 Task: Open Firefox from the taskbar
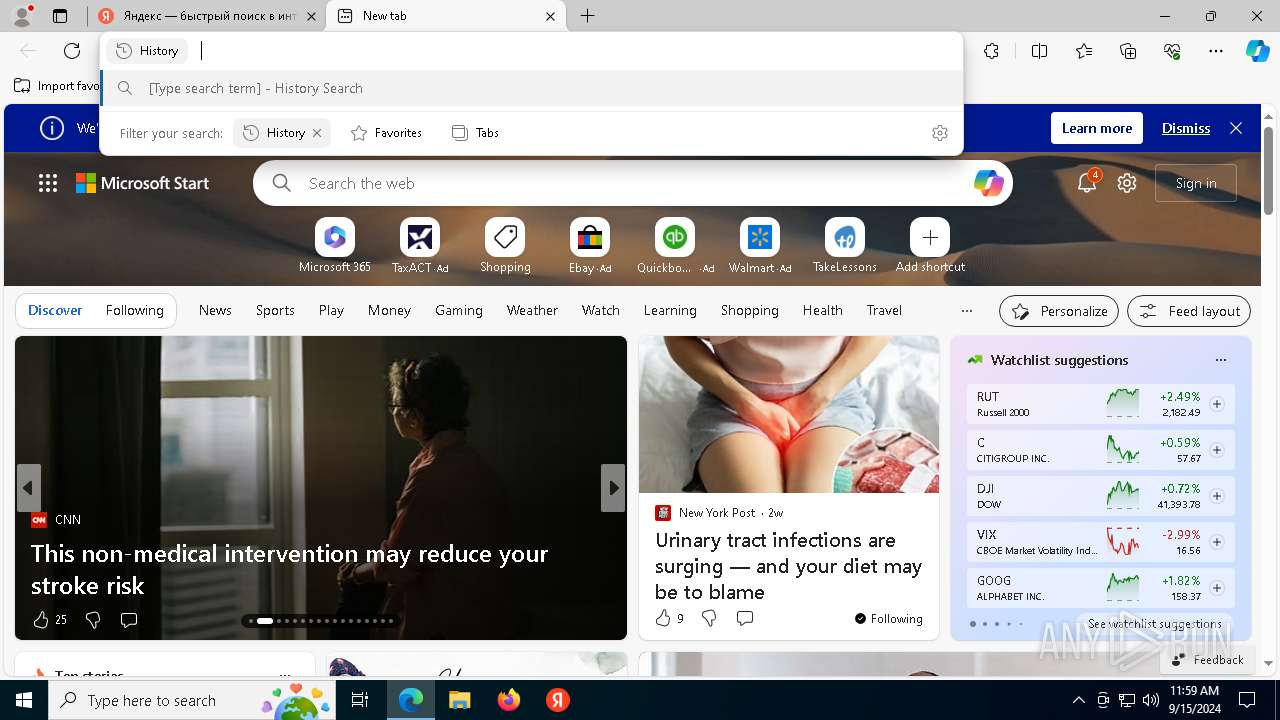pyautogui.click(x=509, y=700)
